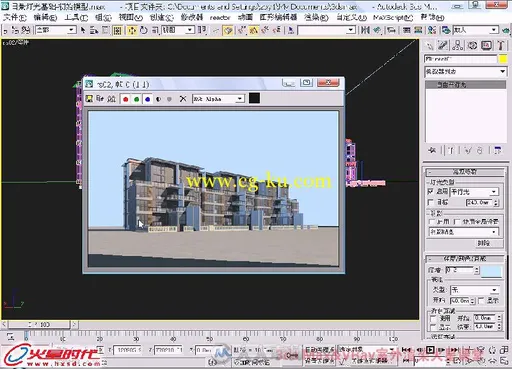Activate Select and Move tool
This screenshot has height=369, width=512.
[x=132, y=30]
